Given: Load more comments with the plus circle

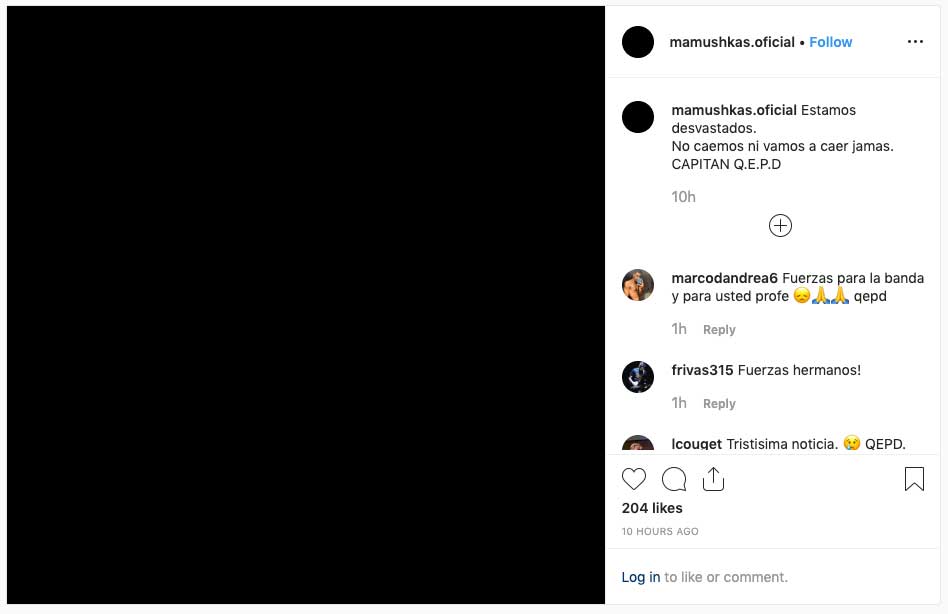Looking at the screenshot, I should (780, 225).
